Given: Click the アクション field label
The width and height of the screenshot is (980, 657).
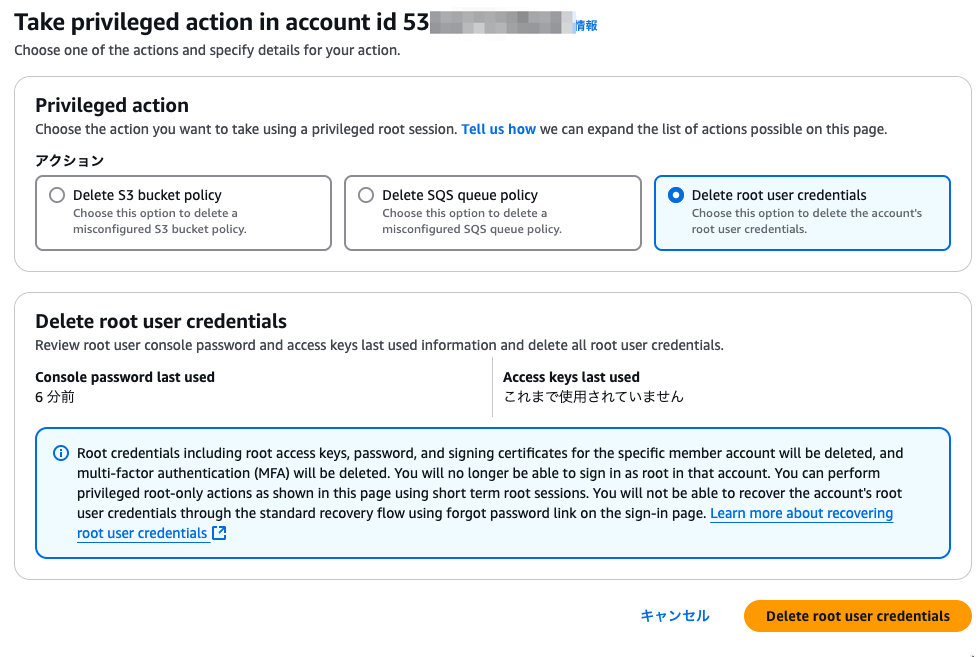Looking at the screenshot, I should click(69, 161).
